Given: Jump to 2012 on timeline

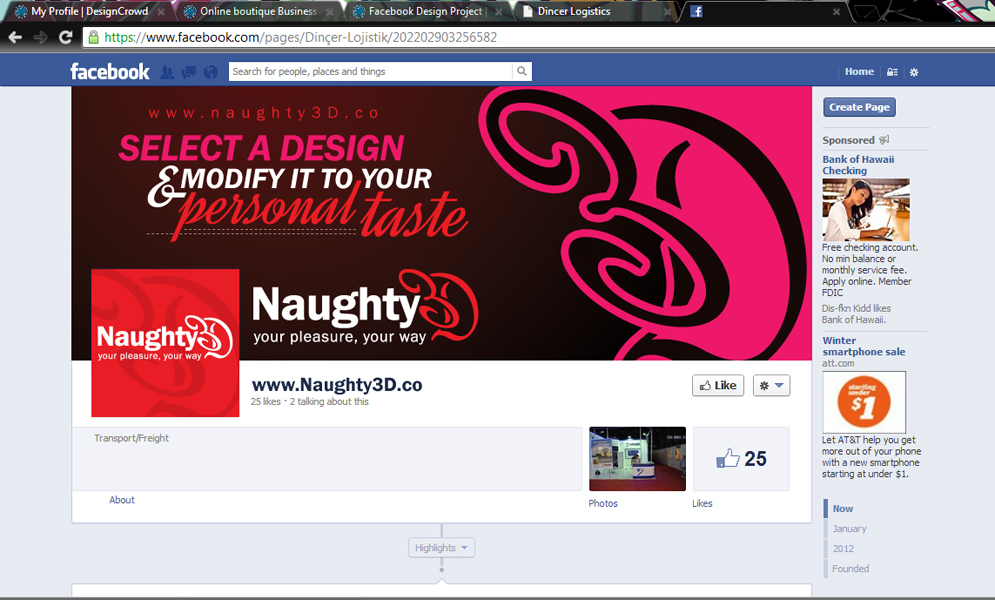Looking at the screenshot, I should 843,549.
